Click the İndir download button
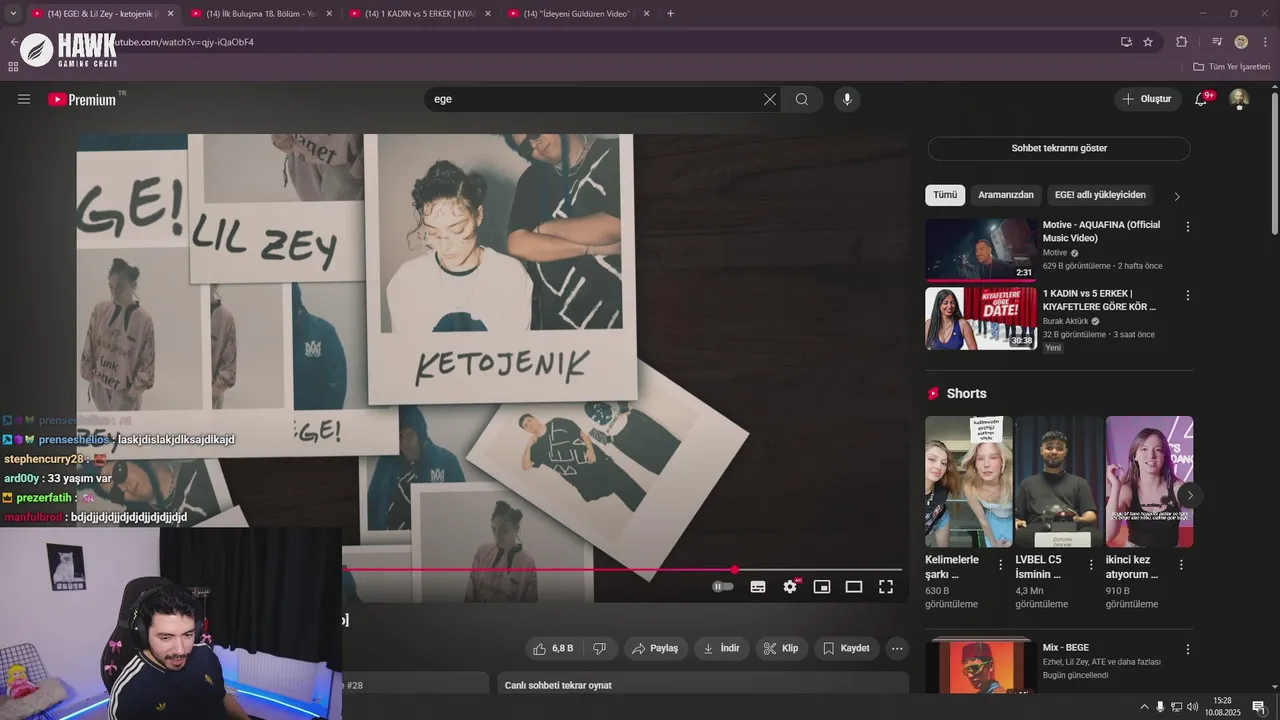 pos(722,648)
